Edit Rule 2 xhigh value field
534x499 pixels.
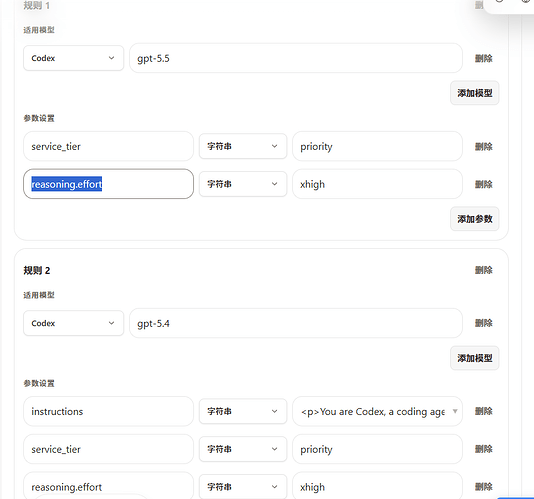coord(377,486)
